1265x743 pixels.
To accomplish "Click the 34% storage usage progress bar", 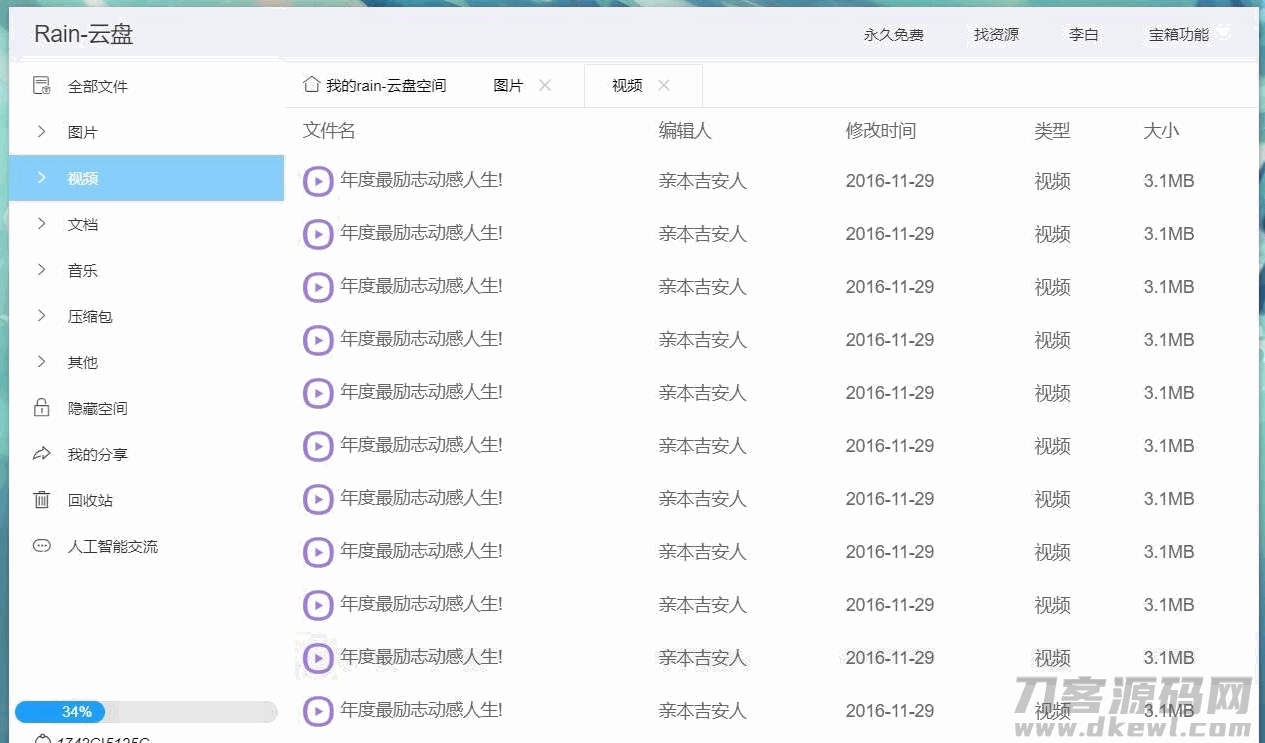I will click(146, 712).
